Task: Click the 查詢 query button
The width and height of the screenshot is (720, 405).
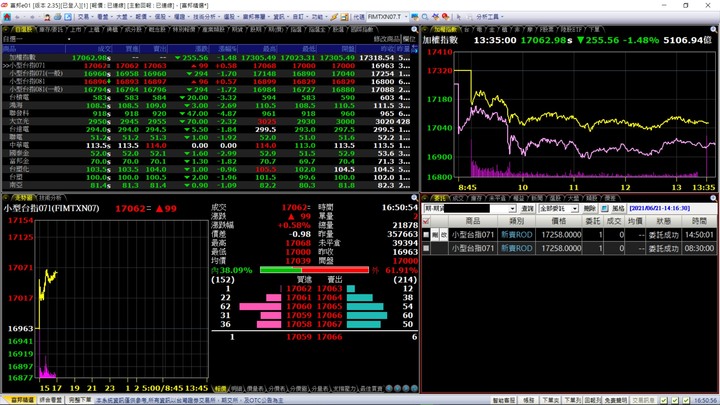Action: [x=528, y=208]
